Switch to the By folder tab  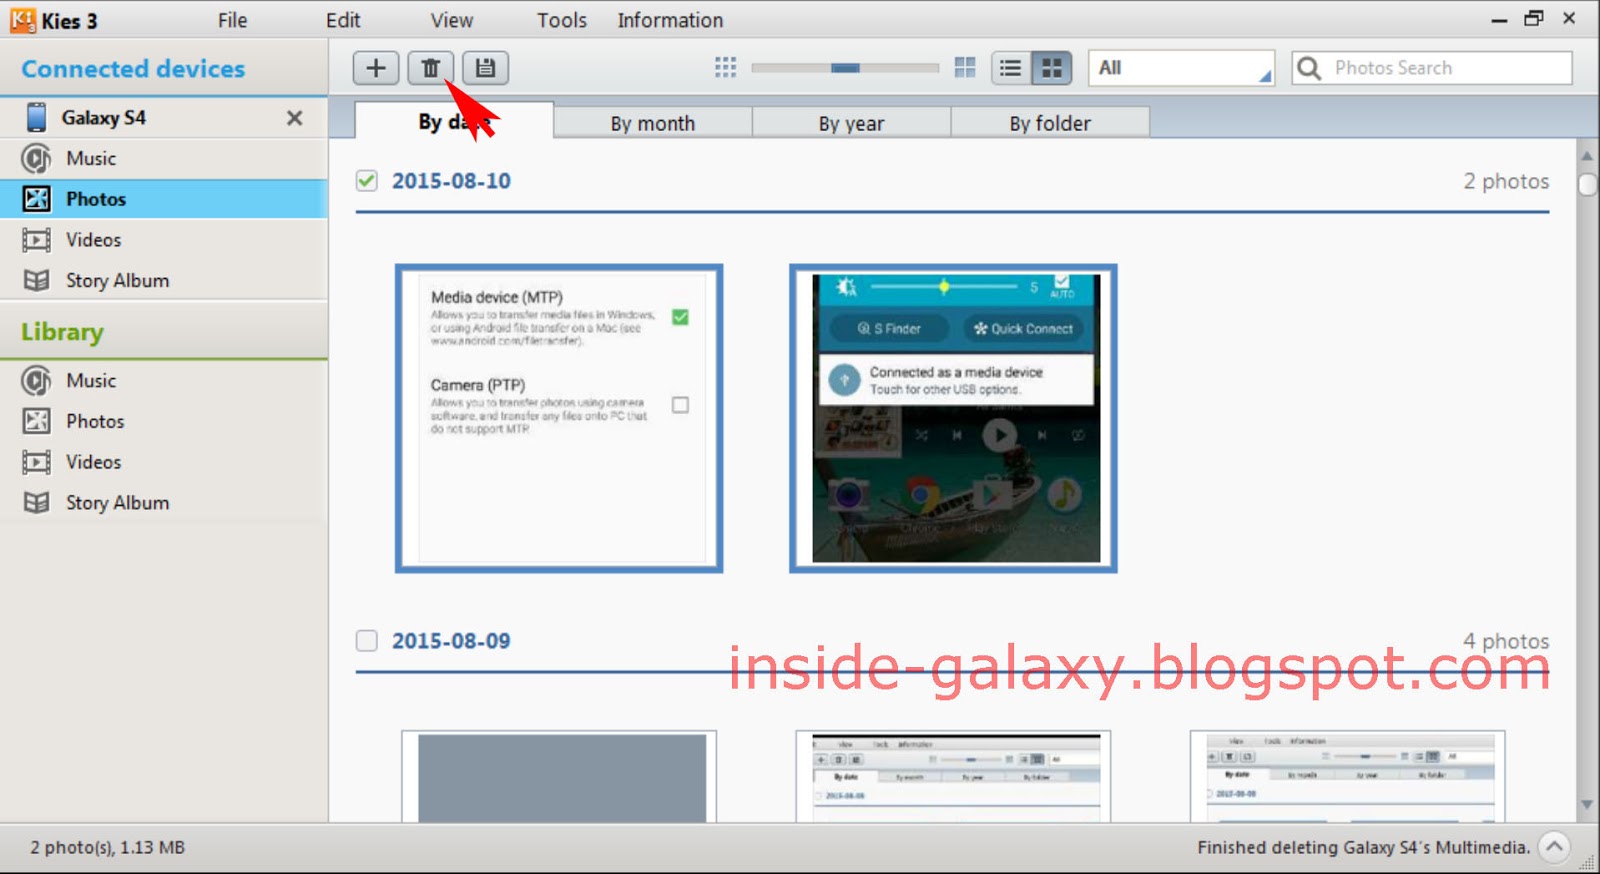tap(1050, 123)
